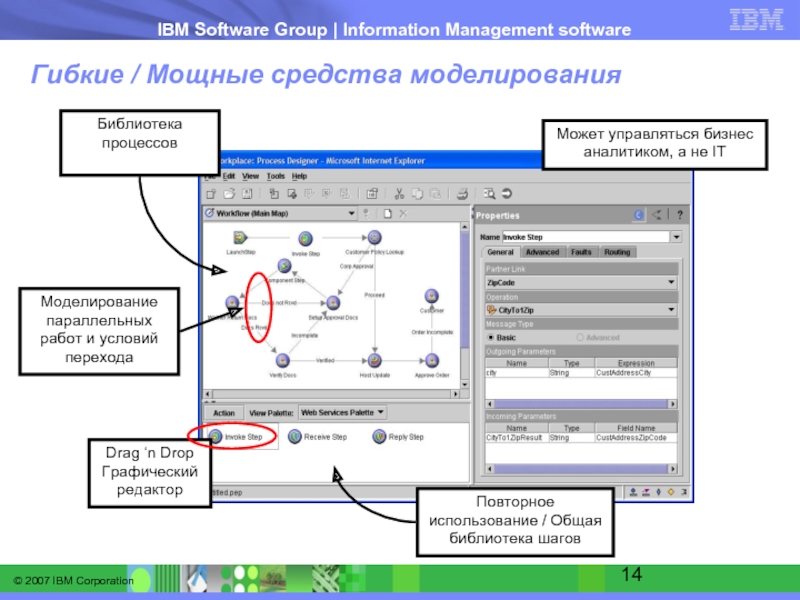Click the question mark help icon in Properties
The height and width of the screenshot is (600, 800).
point(680,215)
